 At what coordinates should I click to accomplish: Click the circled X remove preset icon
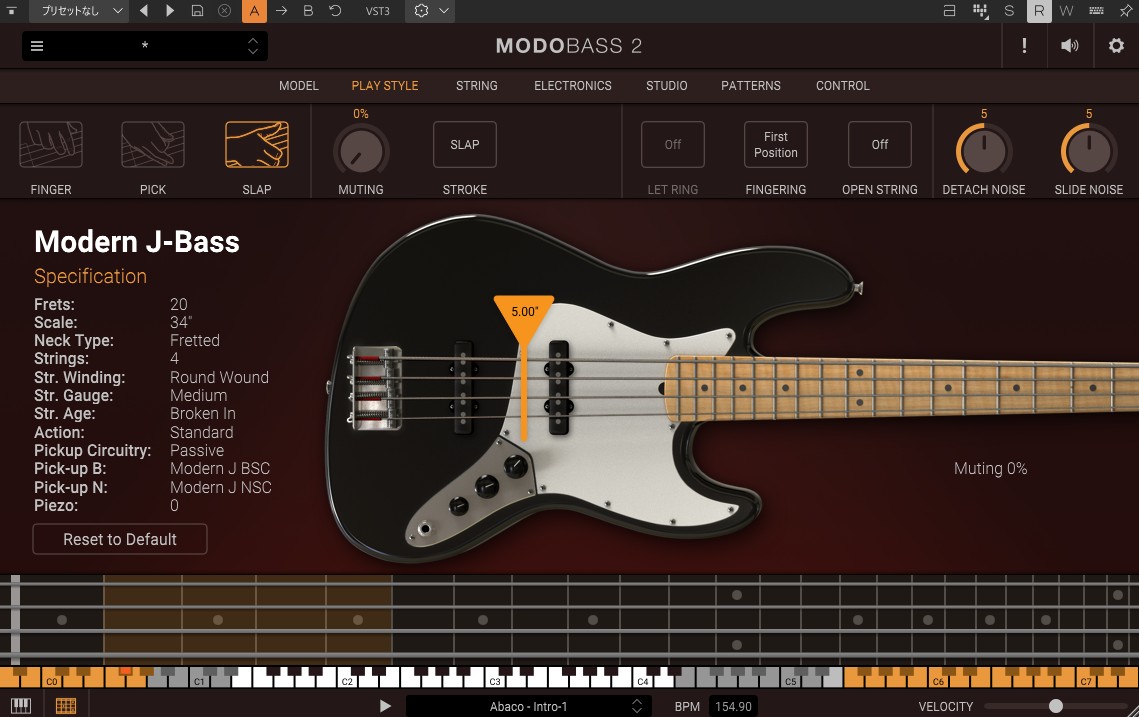pos(224,11)
